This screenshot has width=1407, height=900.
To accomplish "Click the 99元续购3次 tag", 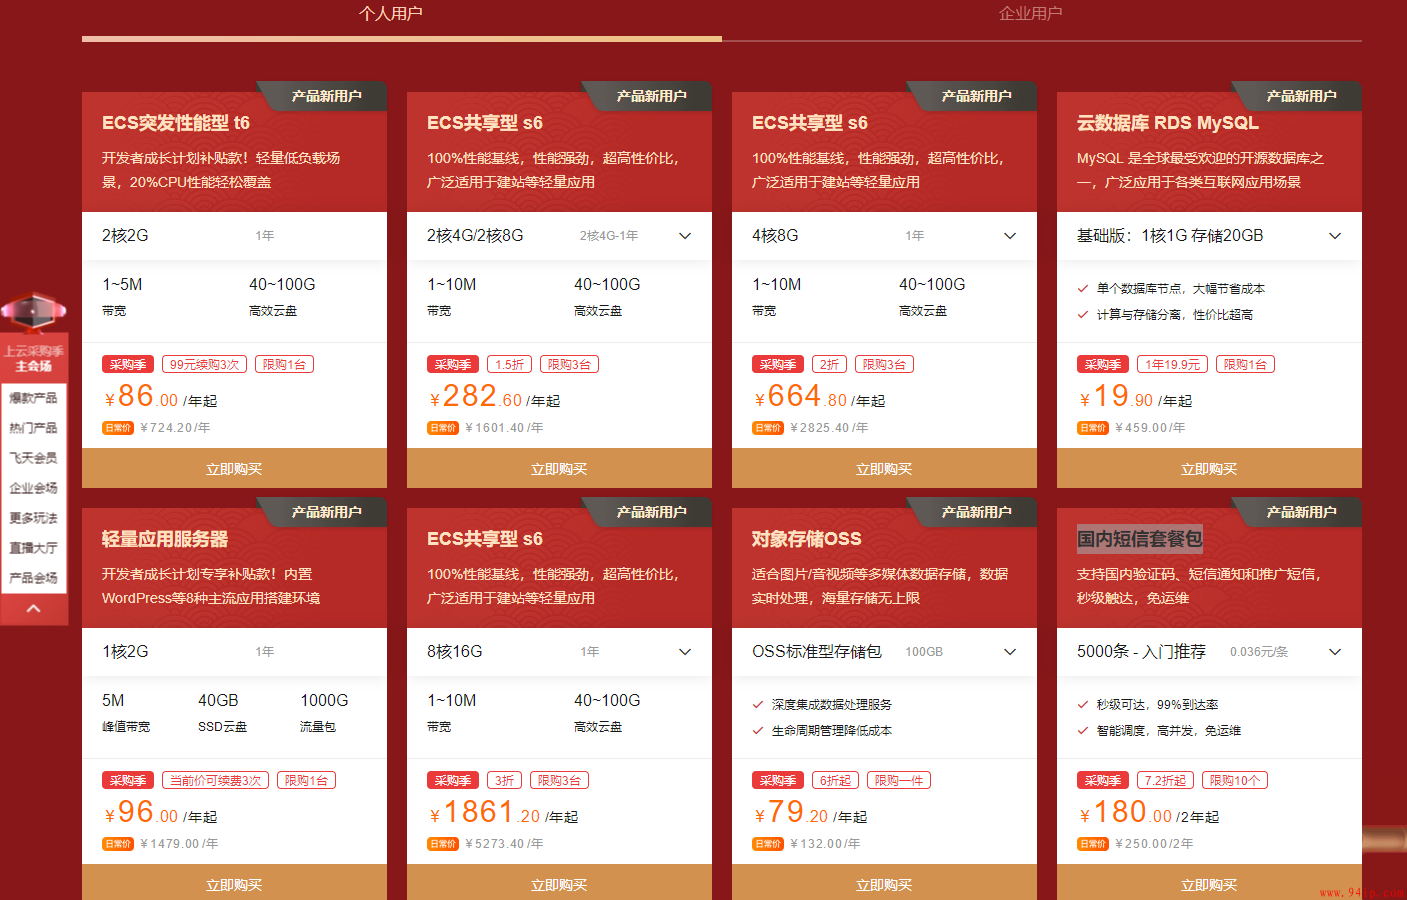I will 204,365.
